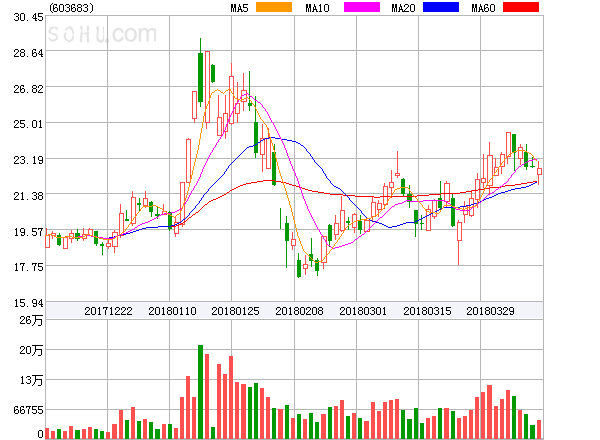Viewport: 600px width, 440px height.
Task: Click the 26万 volume axis label
Action: coord(31,320)
